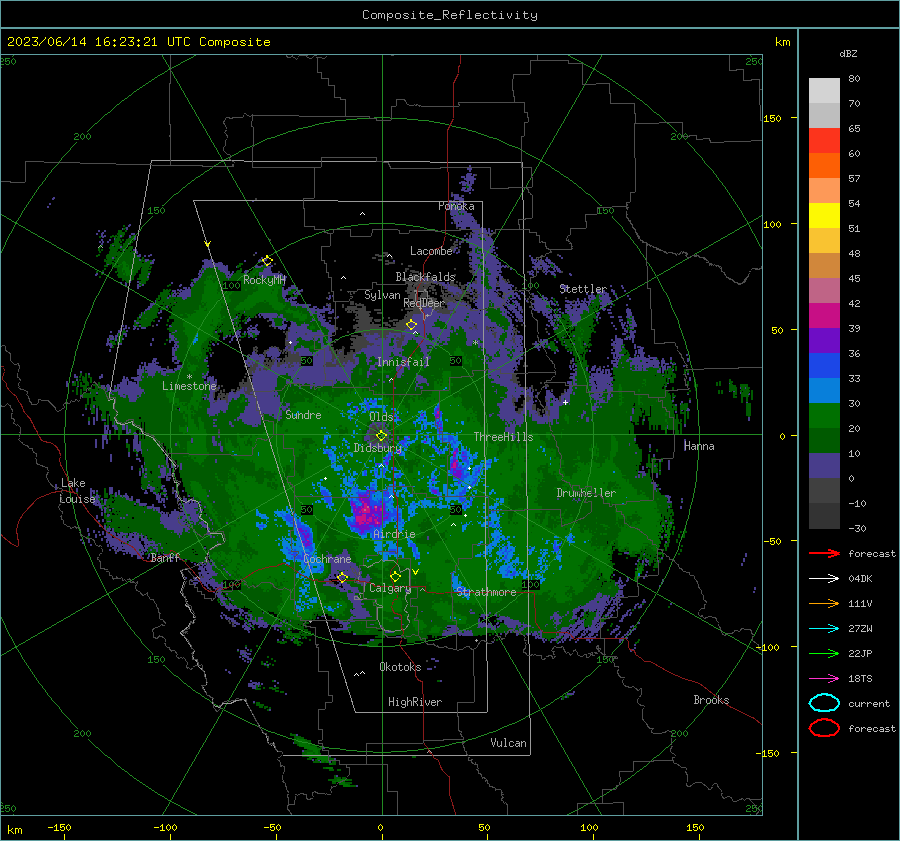This screenshot has height=841, width=900.
Task: Select the blue 33-36 dBZ swatch
Action: click(x=824, y=366)
